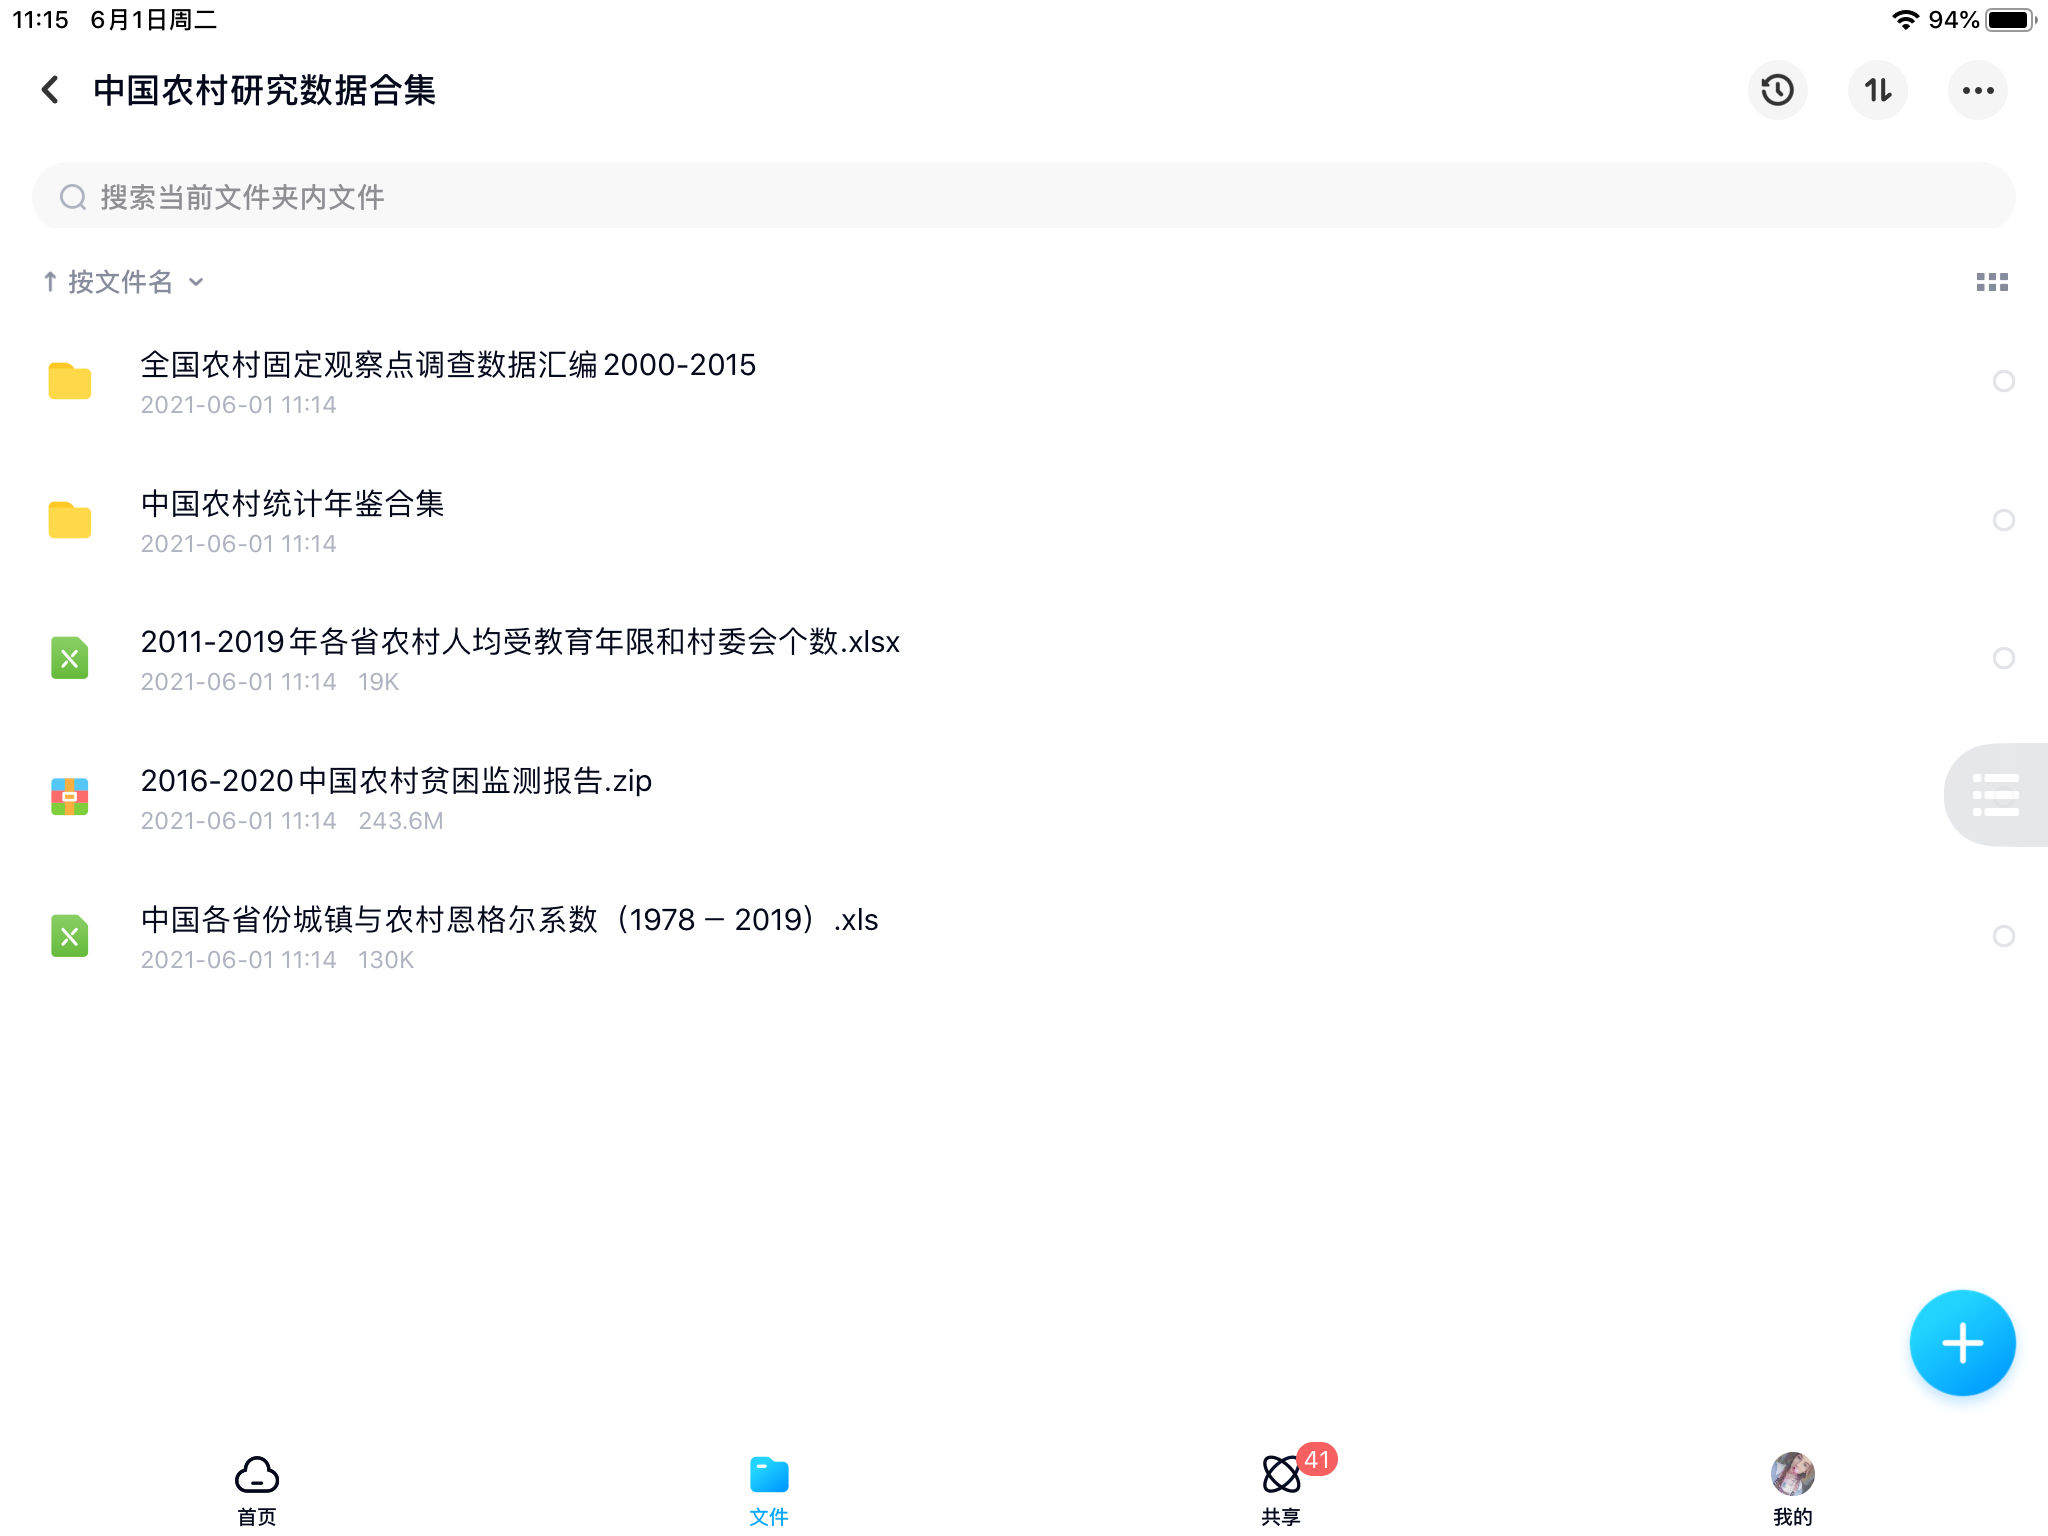This screenshot has width=2048, height=1536.
Task: Go to the 首页 home tab
Action: (256, 1489)
